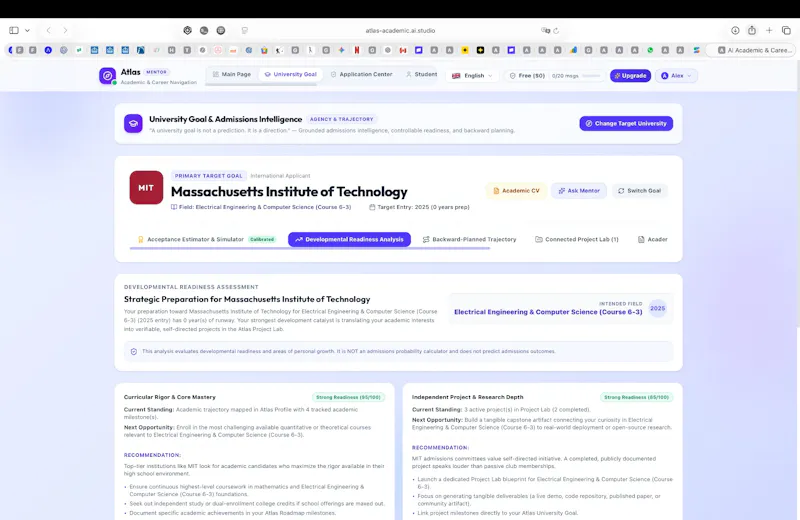
Task: Click Independent Project & Research Depth heading
Action: click(467, 397)
